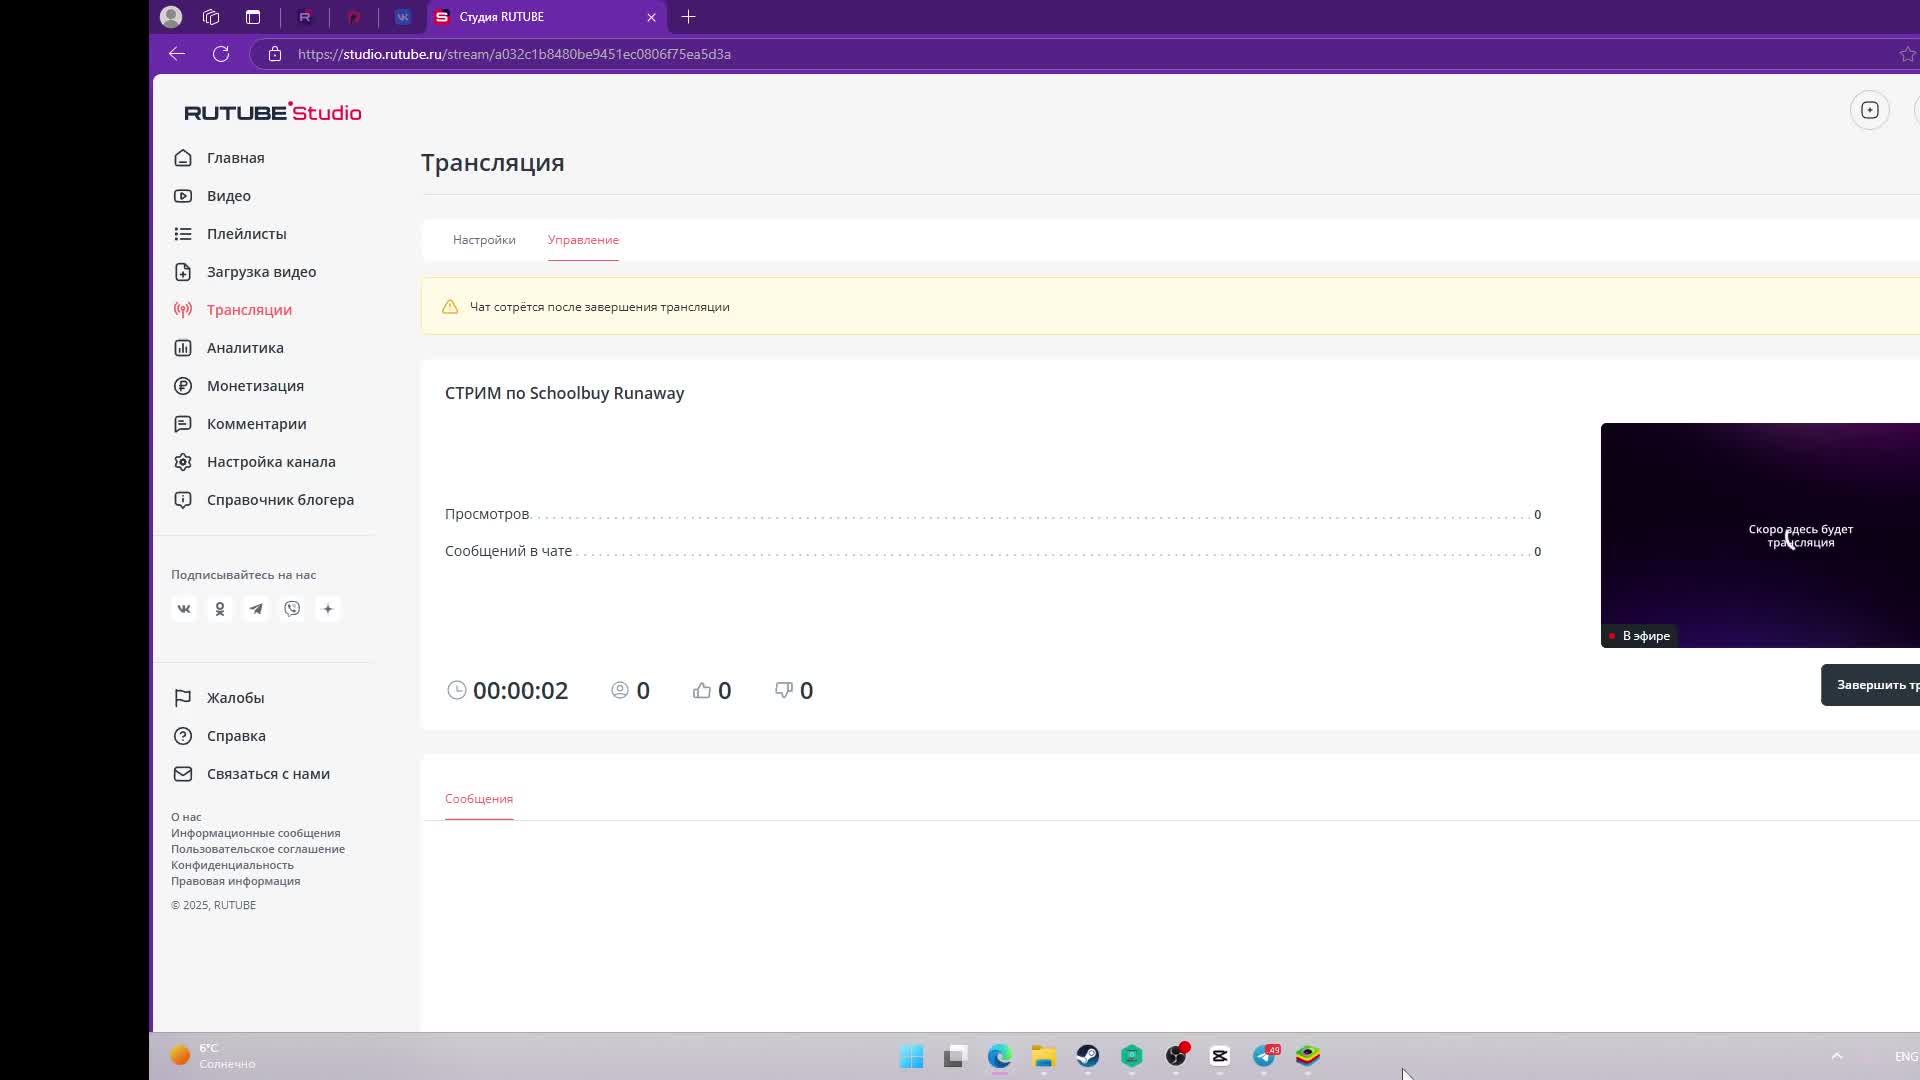The height and width of the screenshot is (1080, 1920).
Task: Click the RUTUBE Studio logo
Action: pos(272,112)
